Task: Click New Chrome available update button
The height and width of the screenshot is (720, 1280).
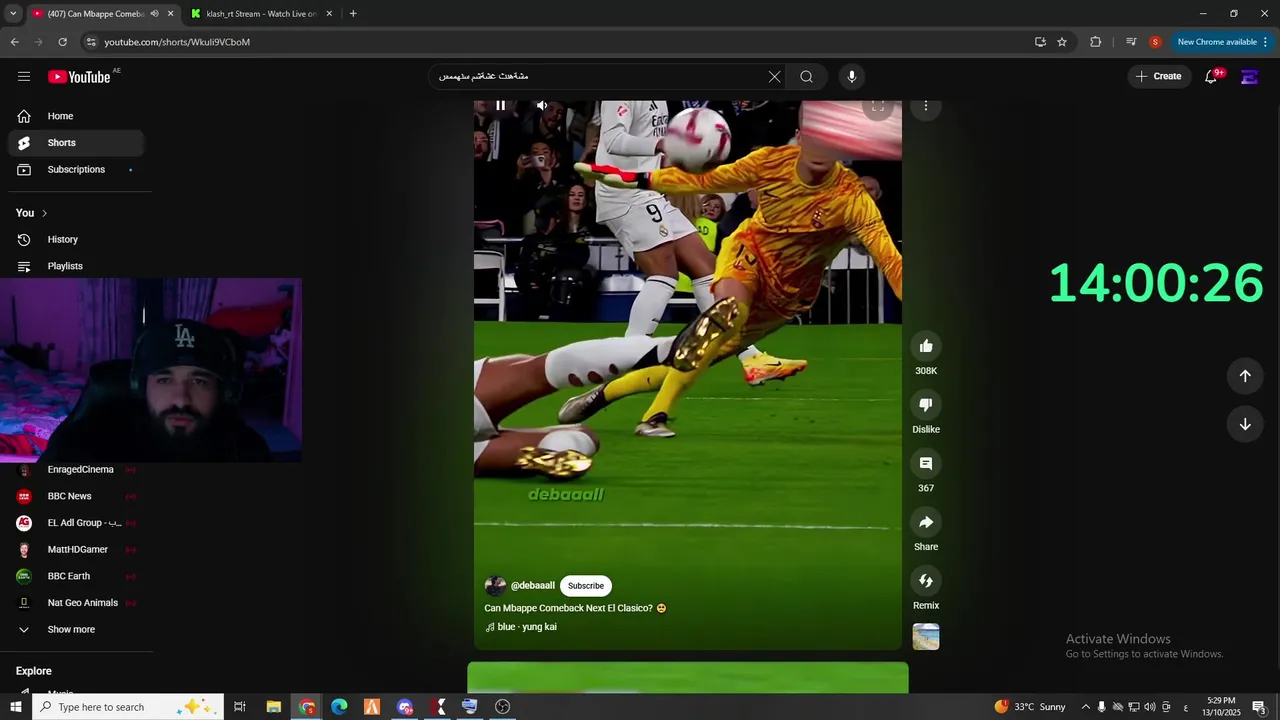Action: click(1223, 42)
